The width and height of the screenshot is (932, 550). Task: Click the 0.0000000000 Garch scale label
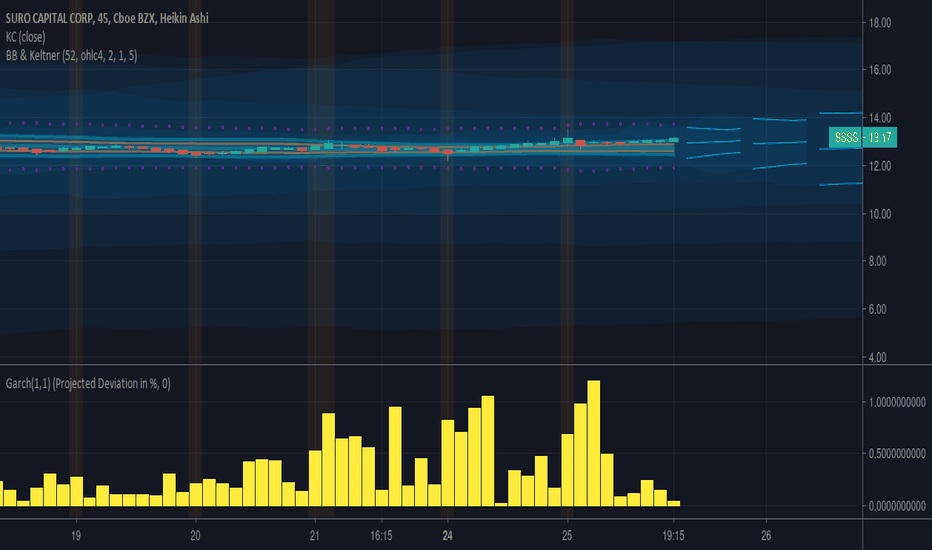point(897,506)
